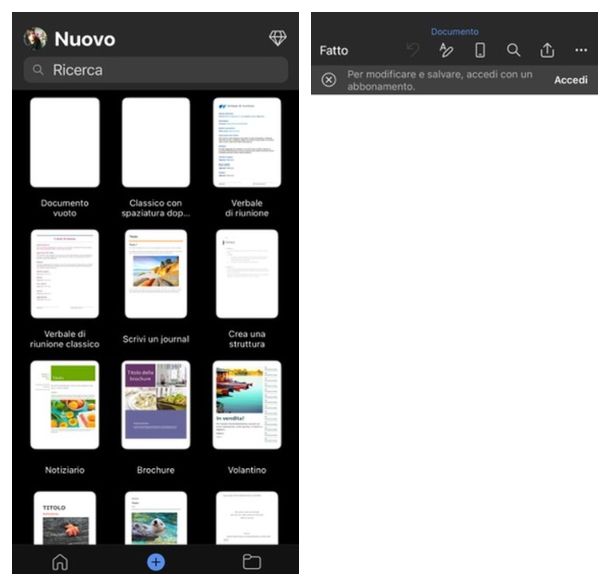Tap the blue plus New button
Screen dimensions: 610x586
(x=156, y=562)
